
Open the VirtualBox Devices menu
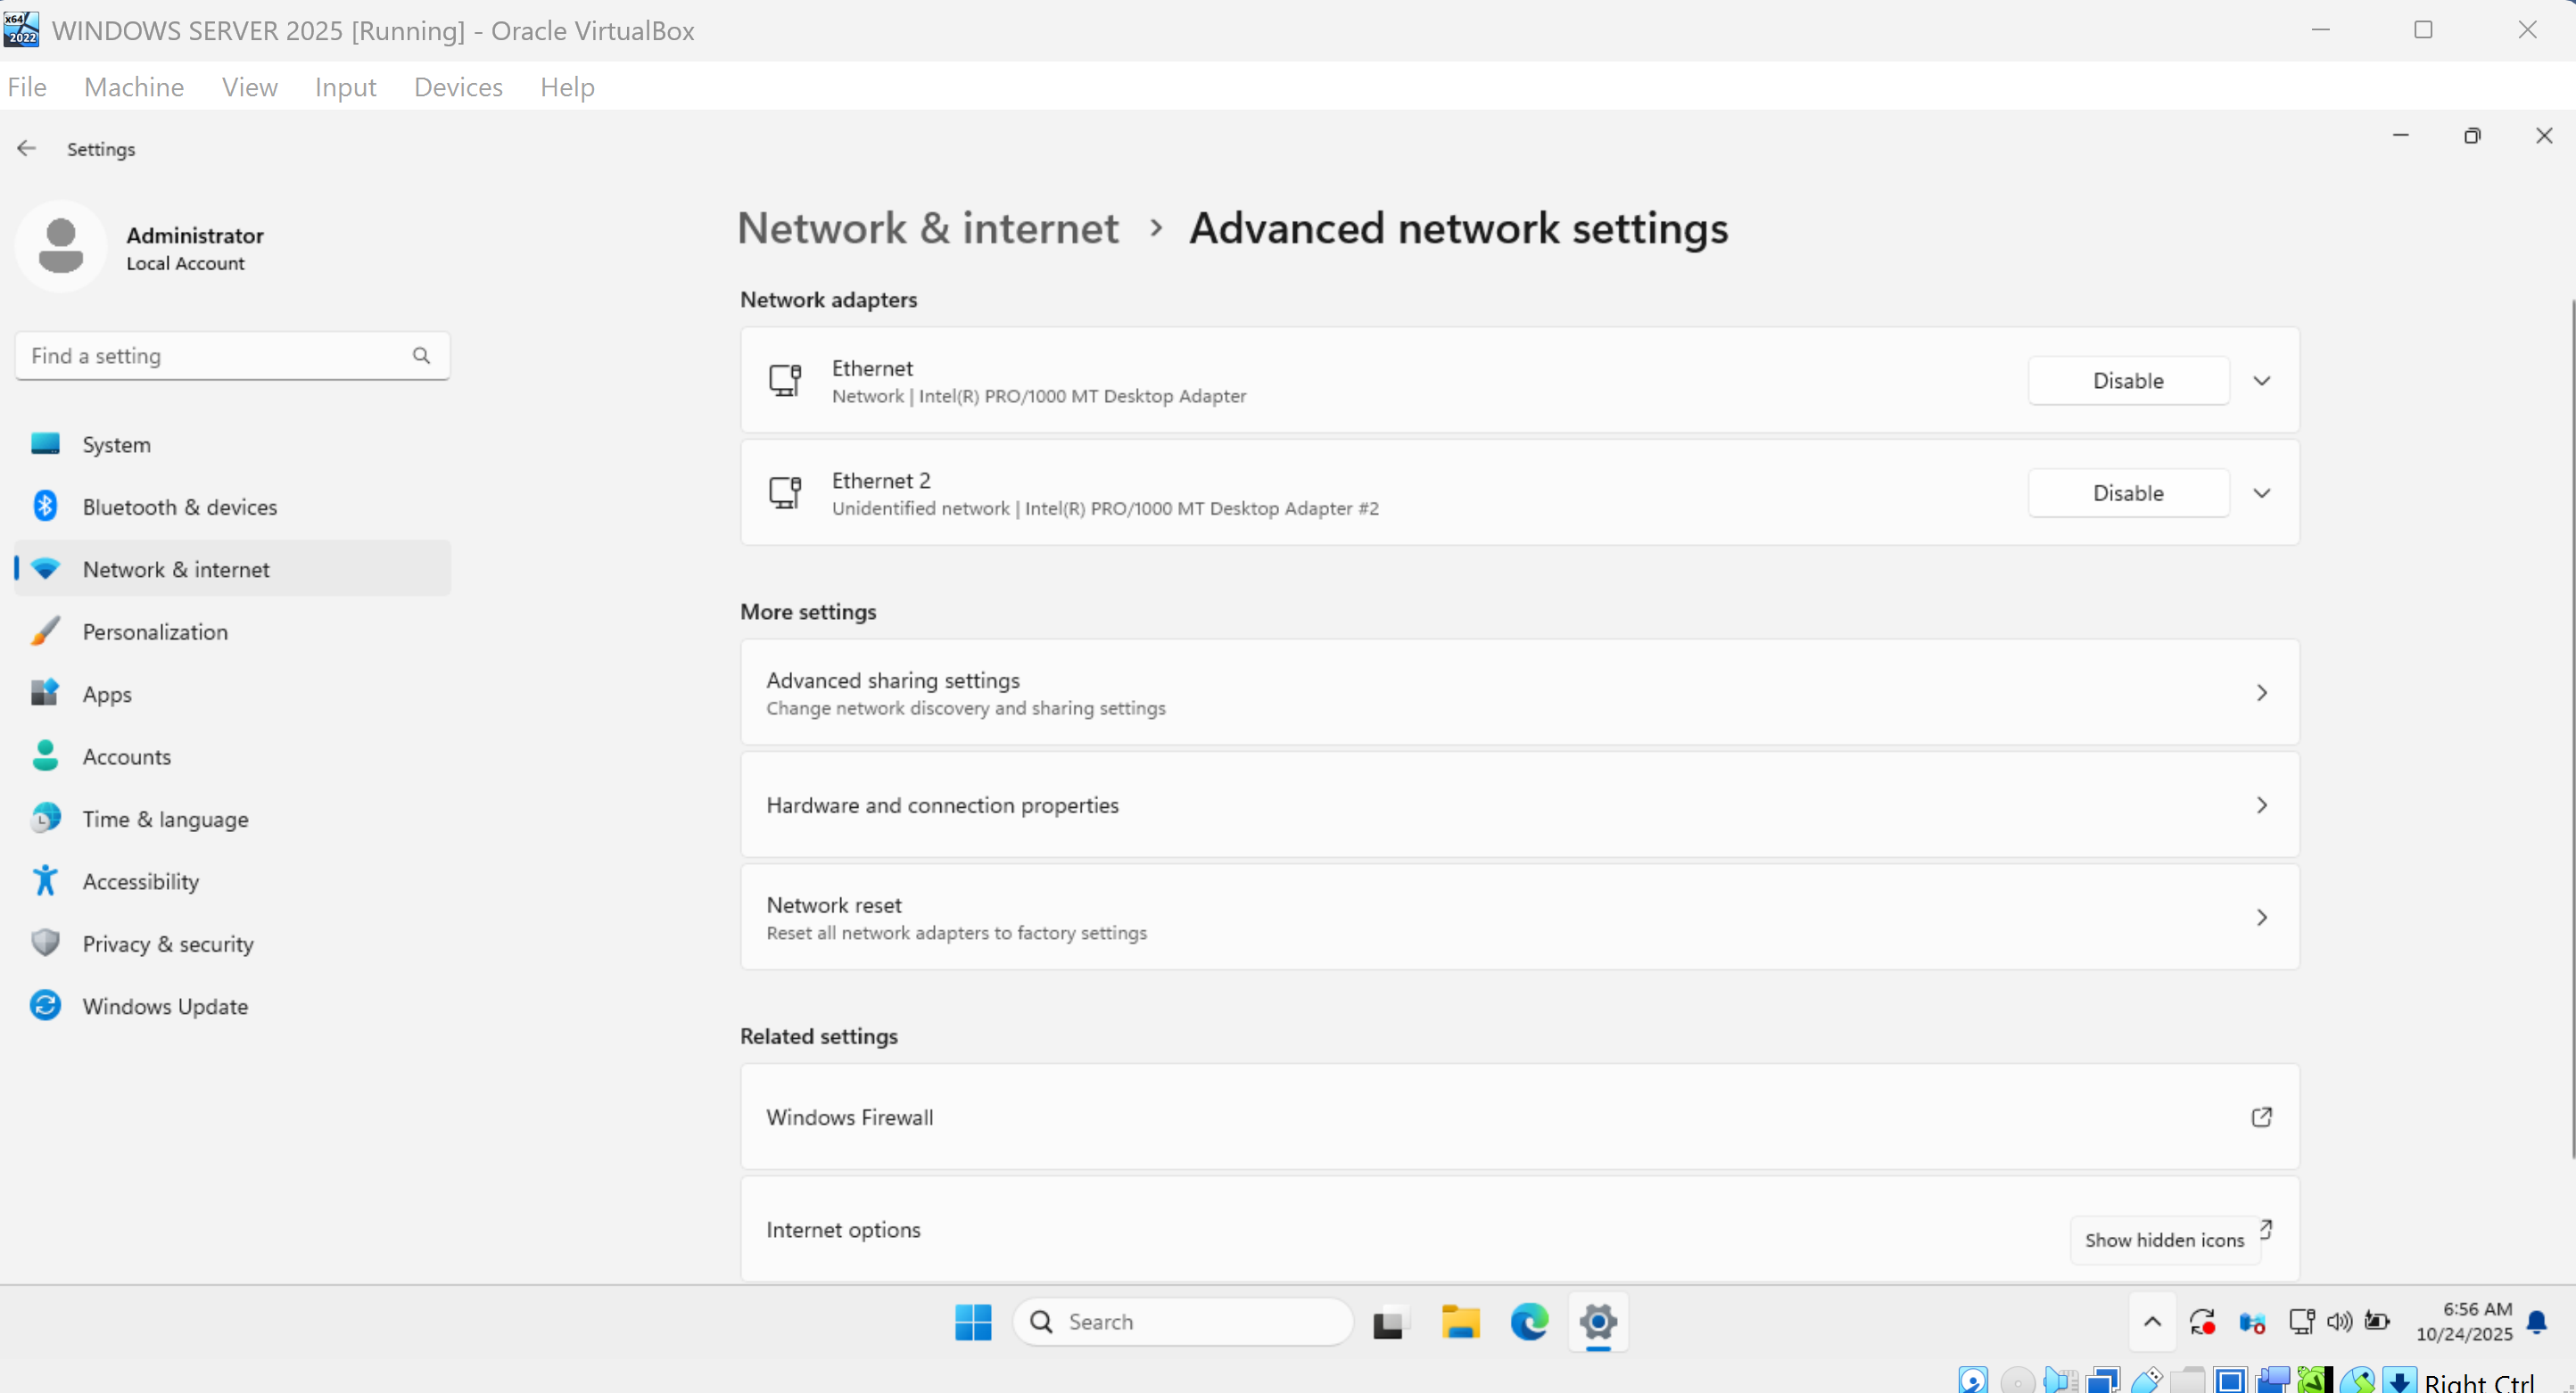tap(458, 87)
